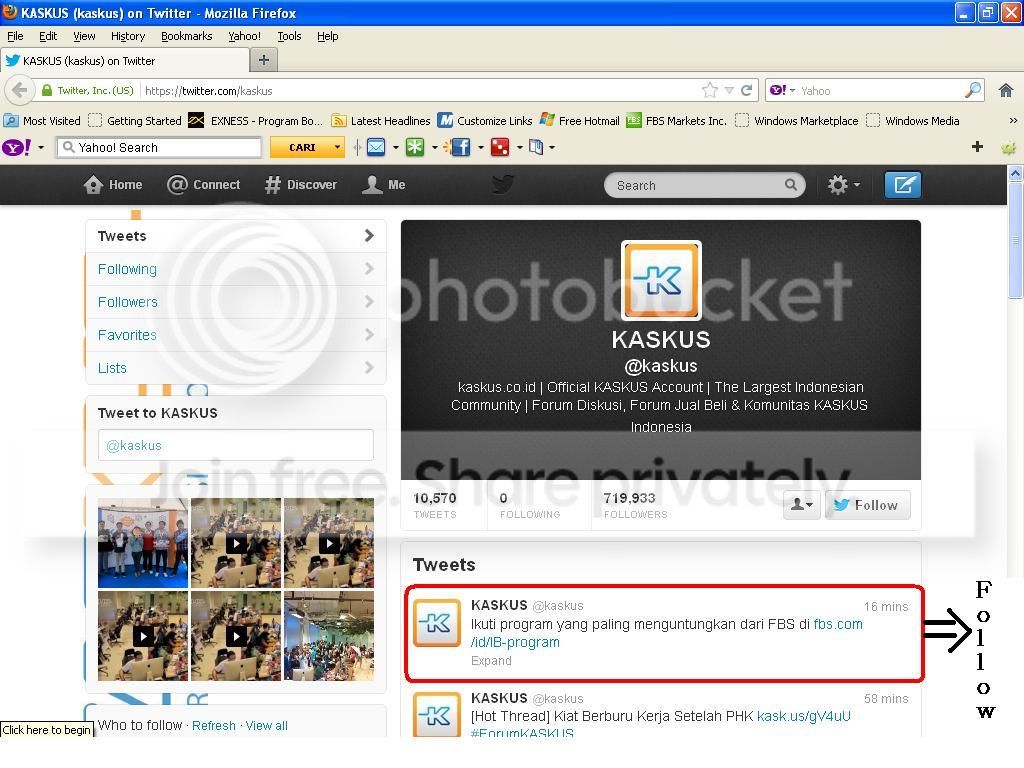This screenshot has height=768, width=1024.
Task: Click the red dice icon in toolbar
Action: click(500, 148)
